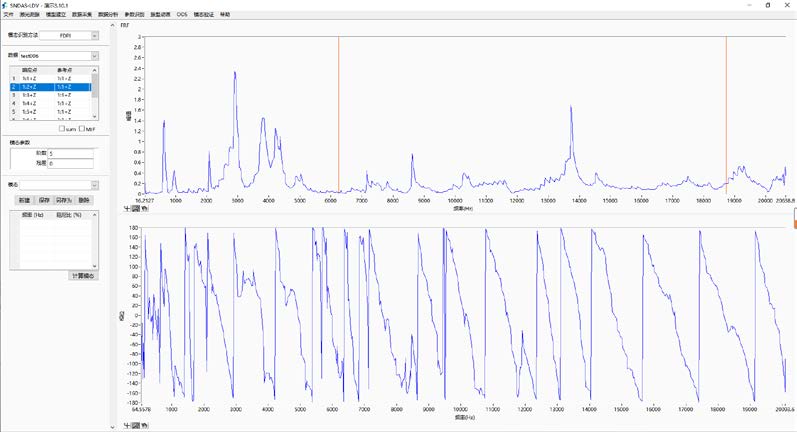Select the zoom tool under FRF graph
The image size is (797, 432).
[135, 209]
